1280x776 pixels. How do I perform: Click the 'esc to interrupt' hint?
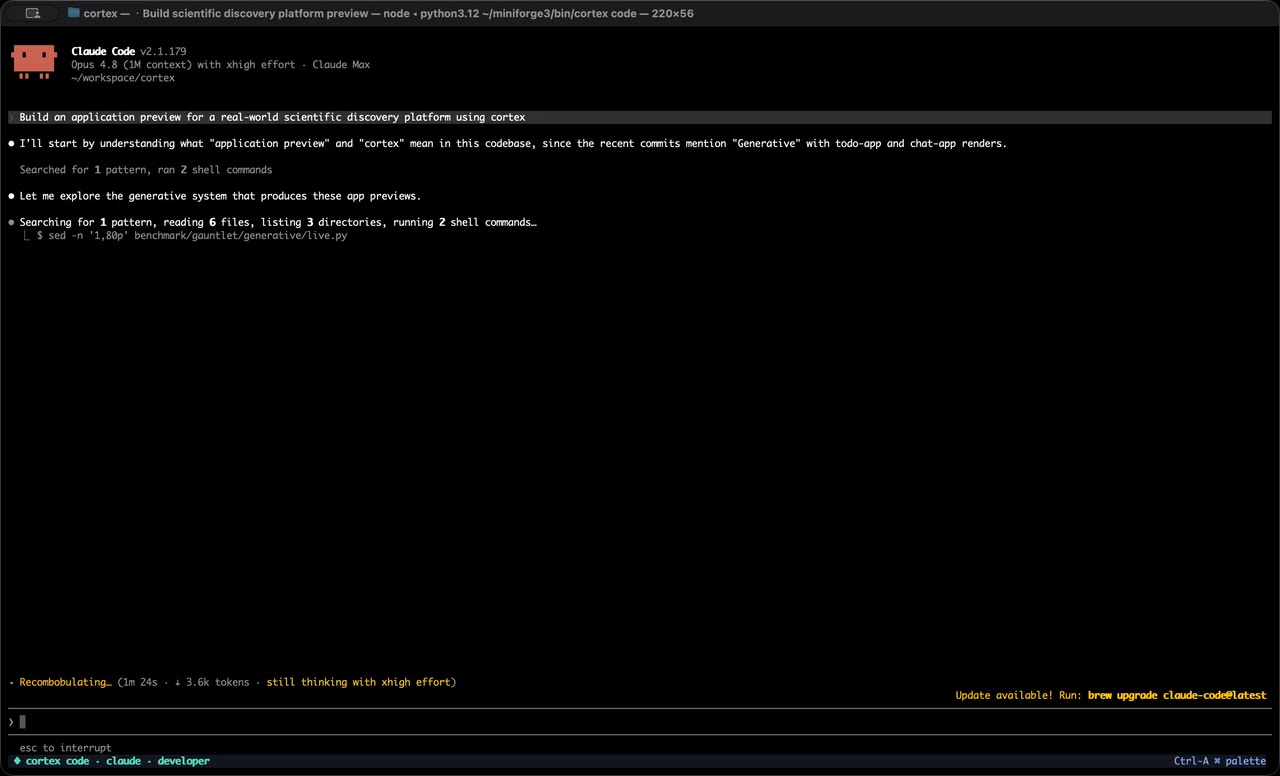click(65, 748)
